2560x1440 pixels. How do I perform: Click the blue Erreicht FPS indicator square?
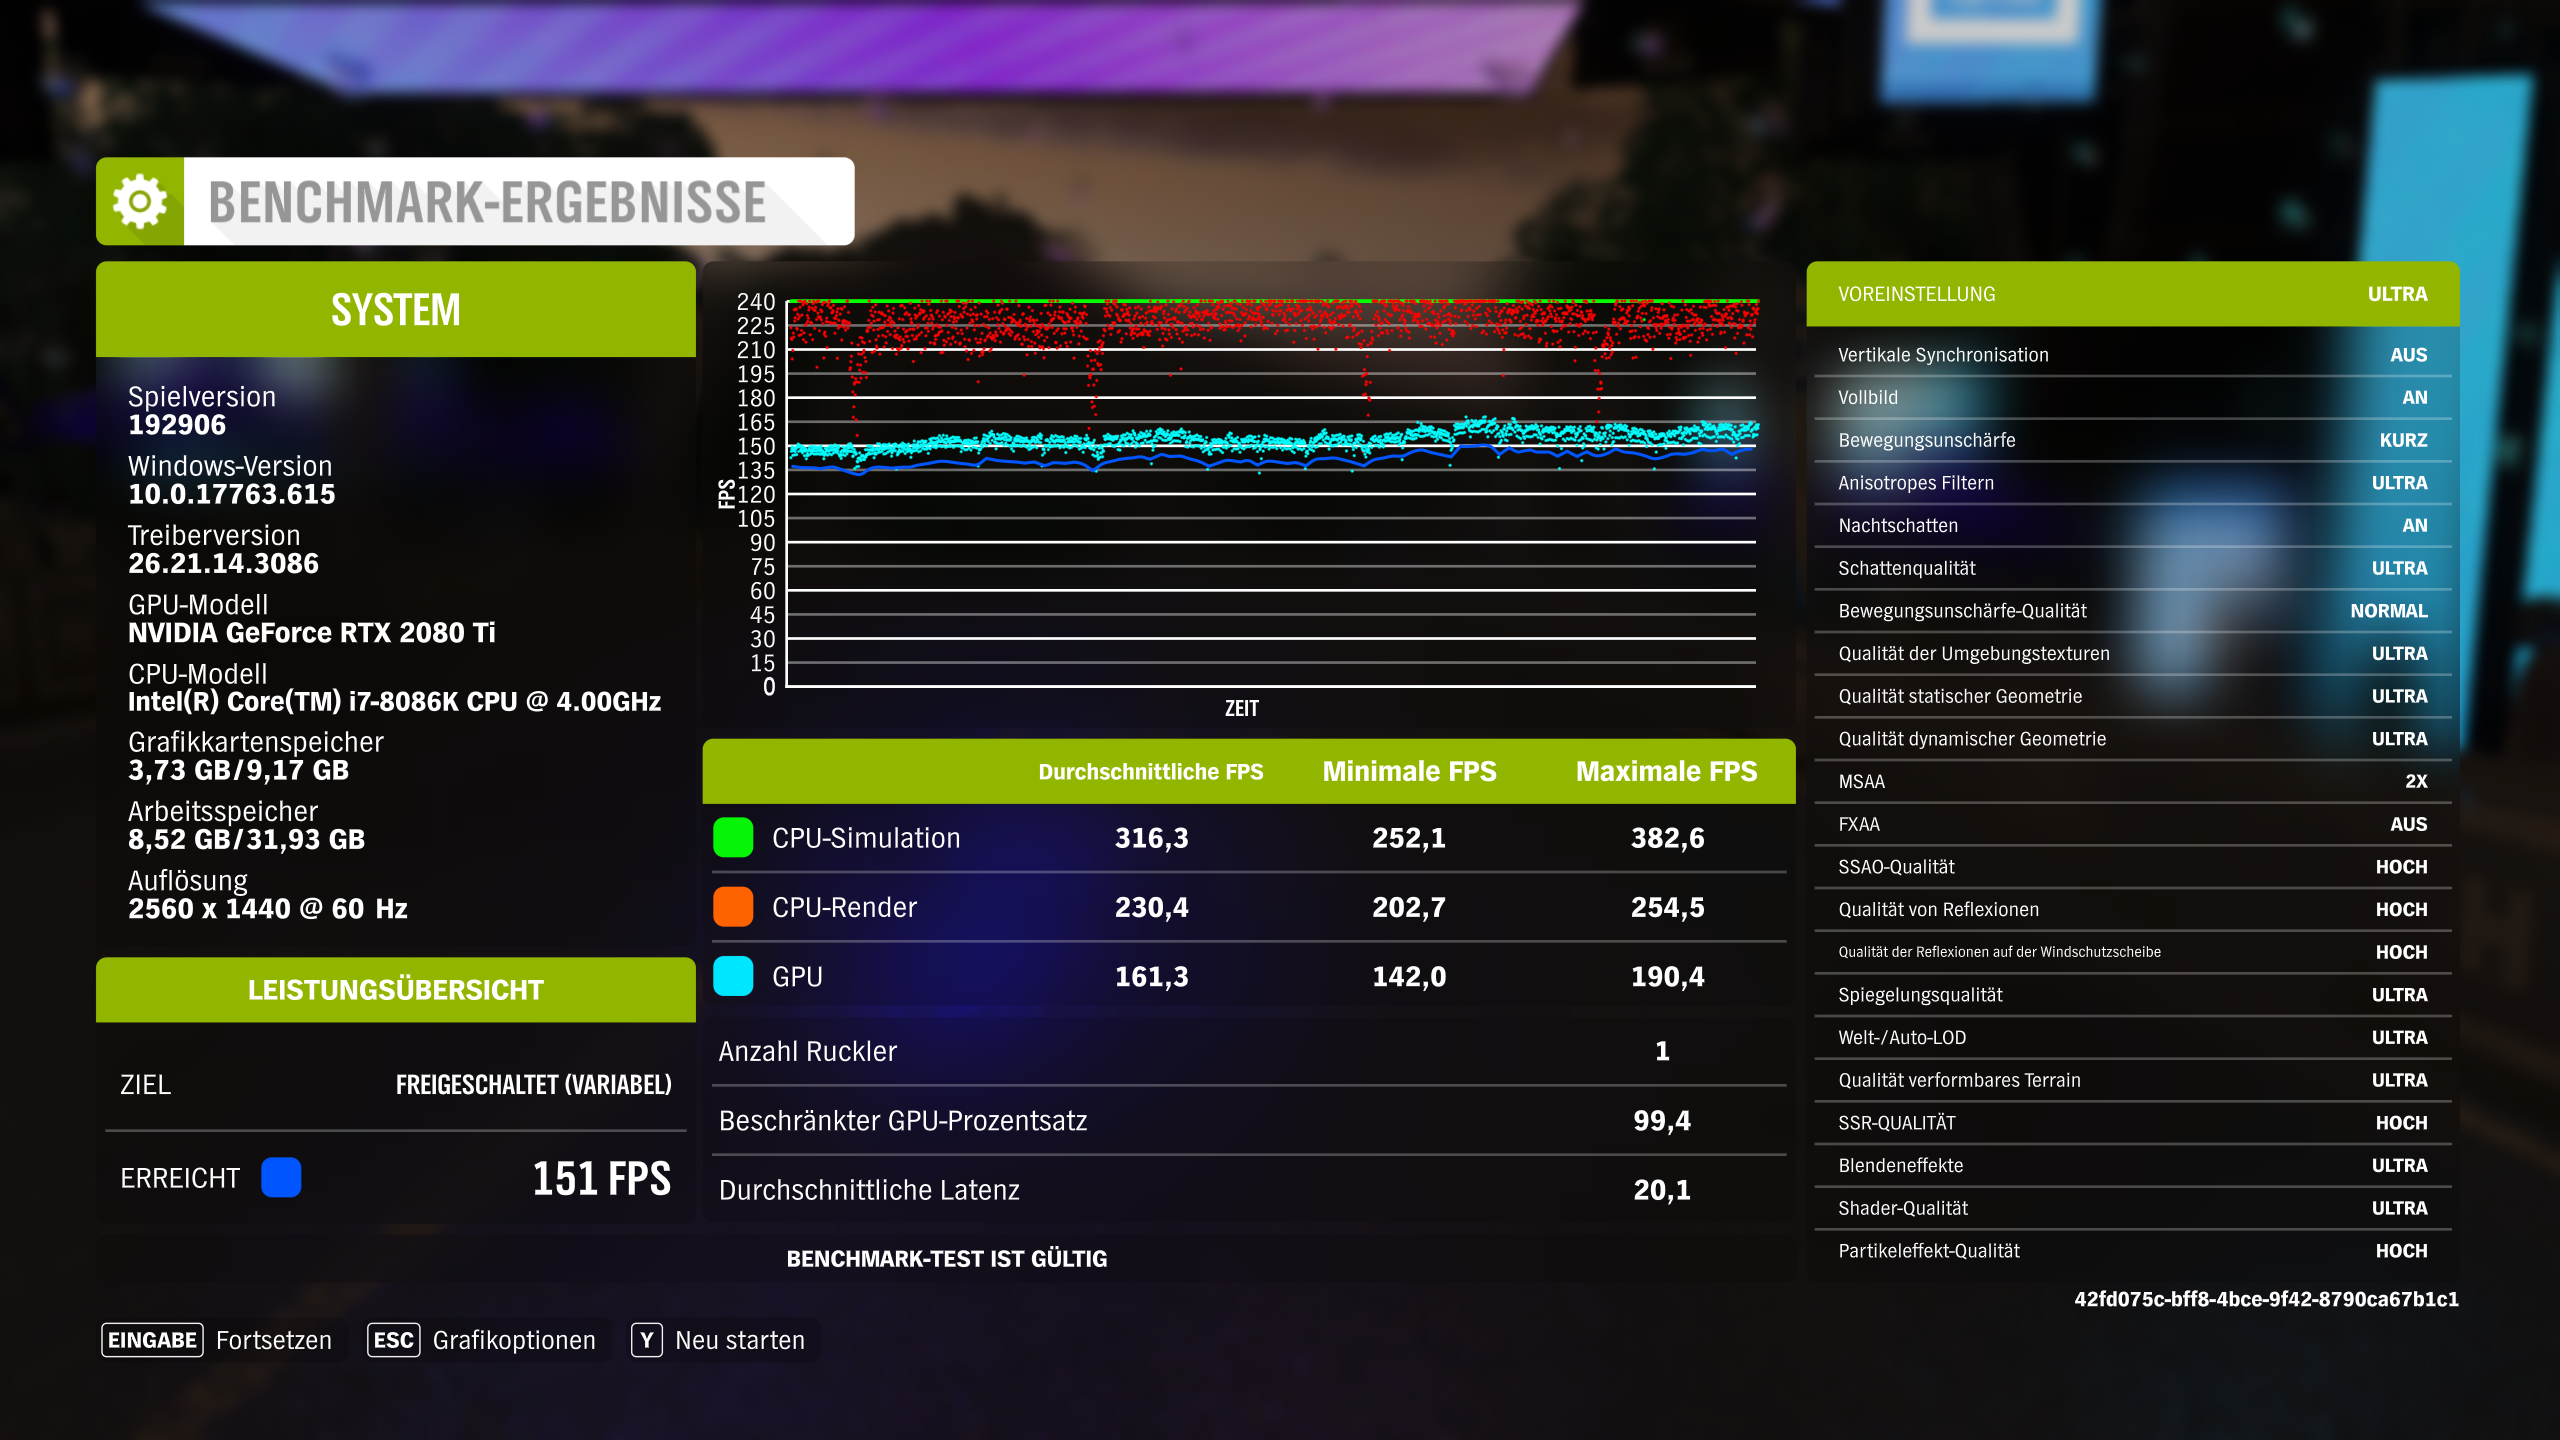(x=281, y=1178)
